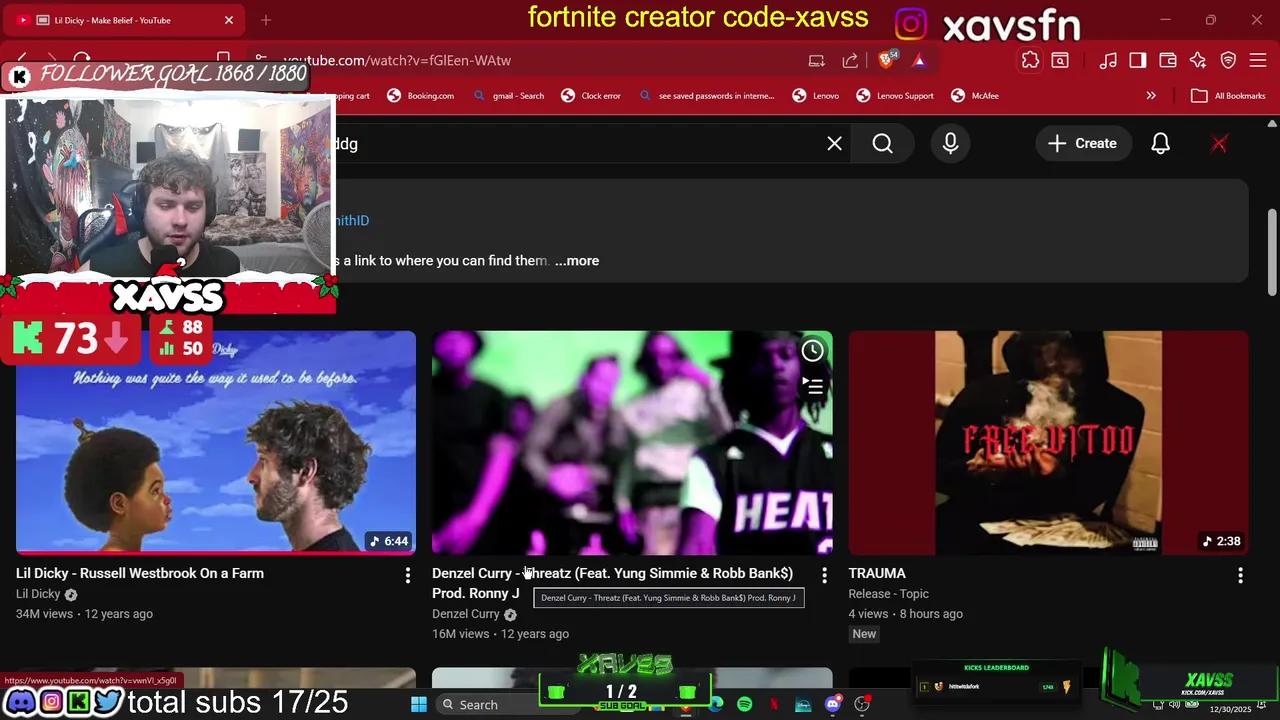Click the New badge under TRAUMA
Viewport: 1280px width, 720px height.
click(x=864, y=634)
